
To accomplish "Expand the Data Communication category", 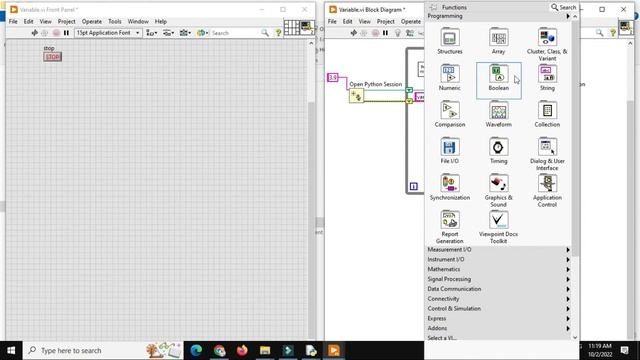I will pos(498,289).
